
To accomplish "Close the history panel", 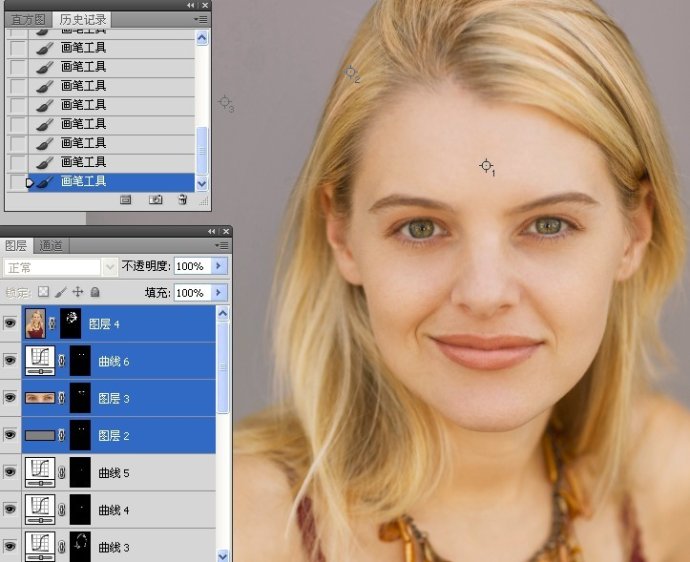I will 205,5.
